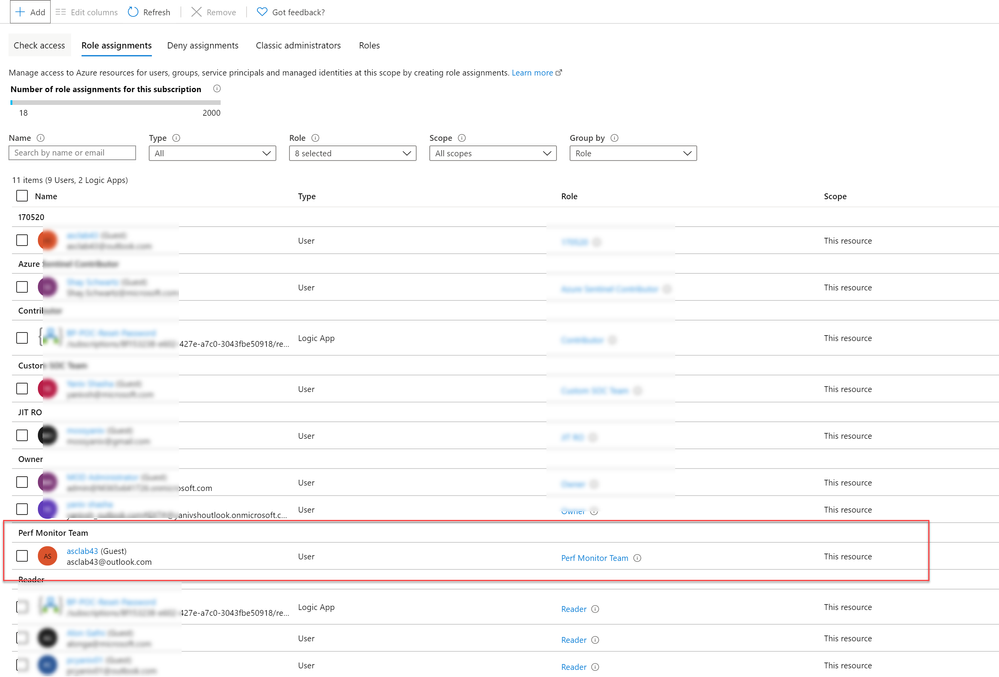Click Logic App icon under Contributor group
Image resolution: width=999 pixels, height=677 pixels.
pos(50,336)
